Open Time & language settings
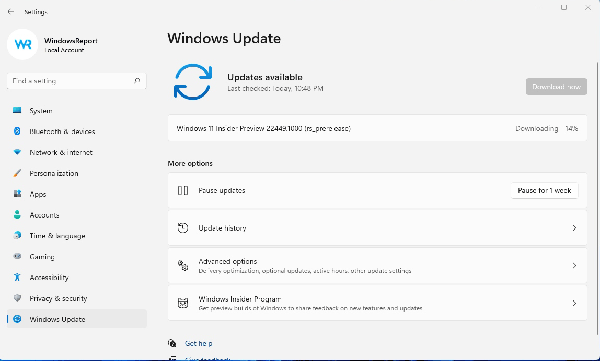 point(77,236)
